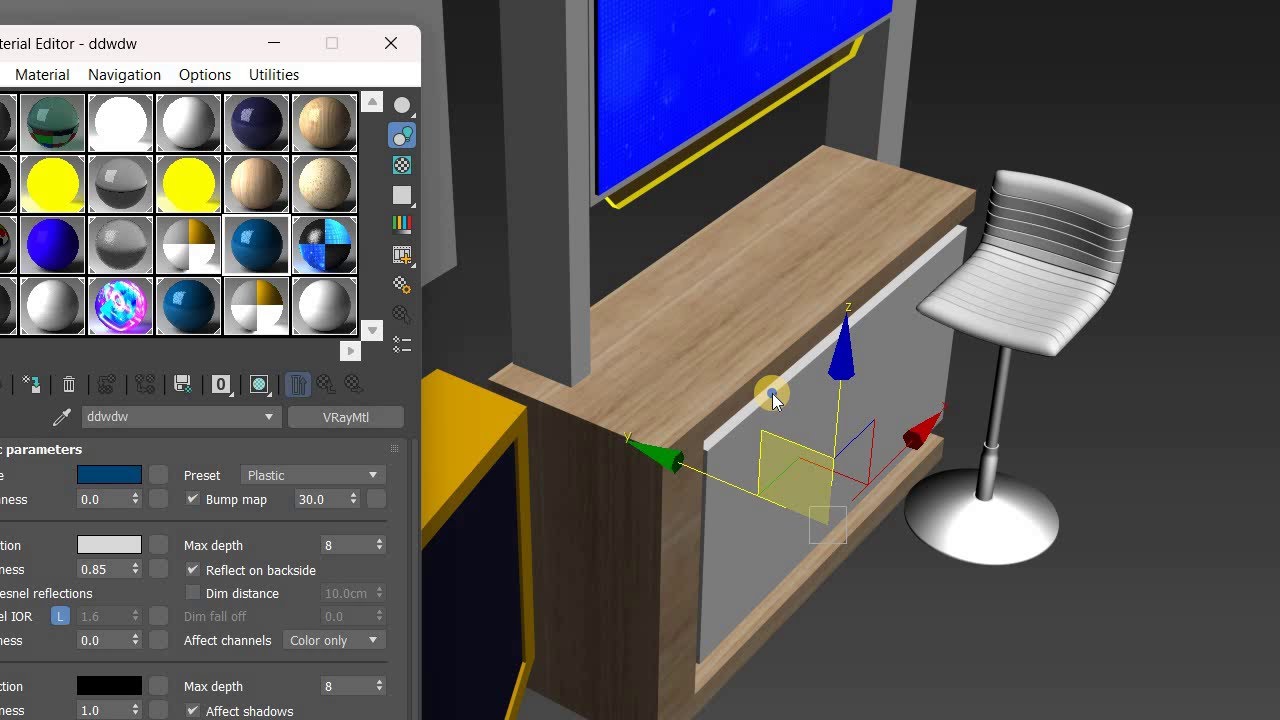Open Material/Map Navigator icon
Image resolution: width=1280 pixels, height=720 pixels.
click(x=402, y=345)
